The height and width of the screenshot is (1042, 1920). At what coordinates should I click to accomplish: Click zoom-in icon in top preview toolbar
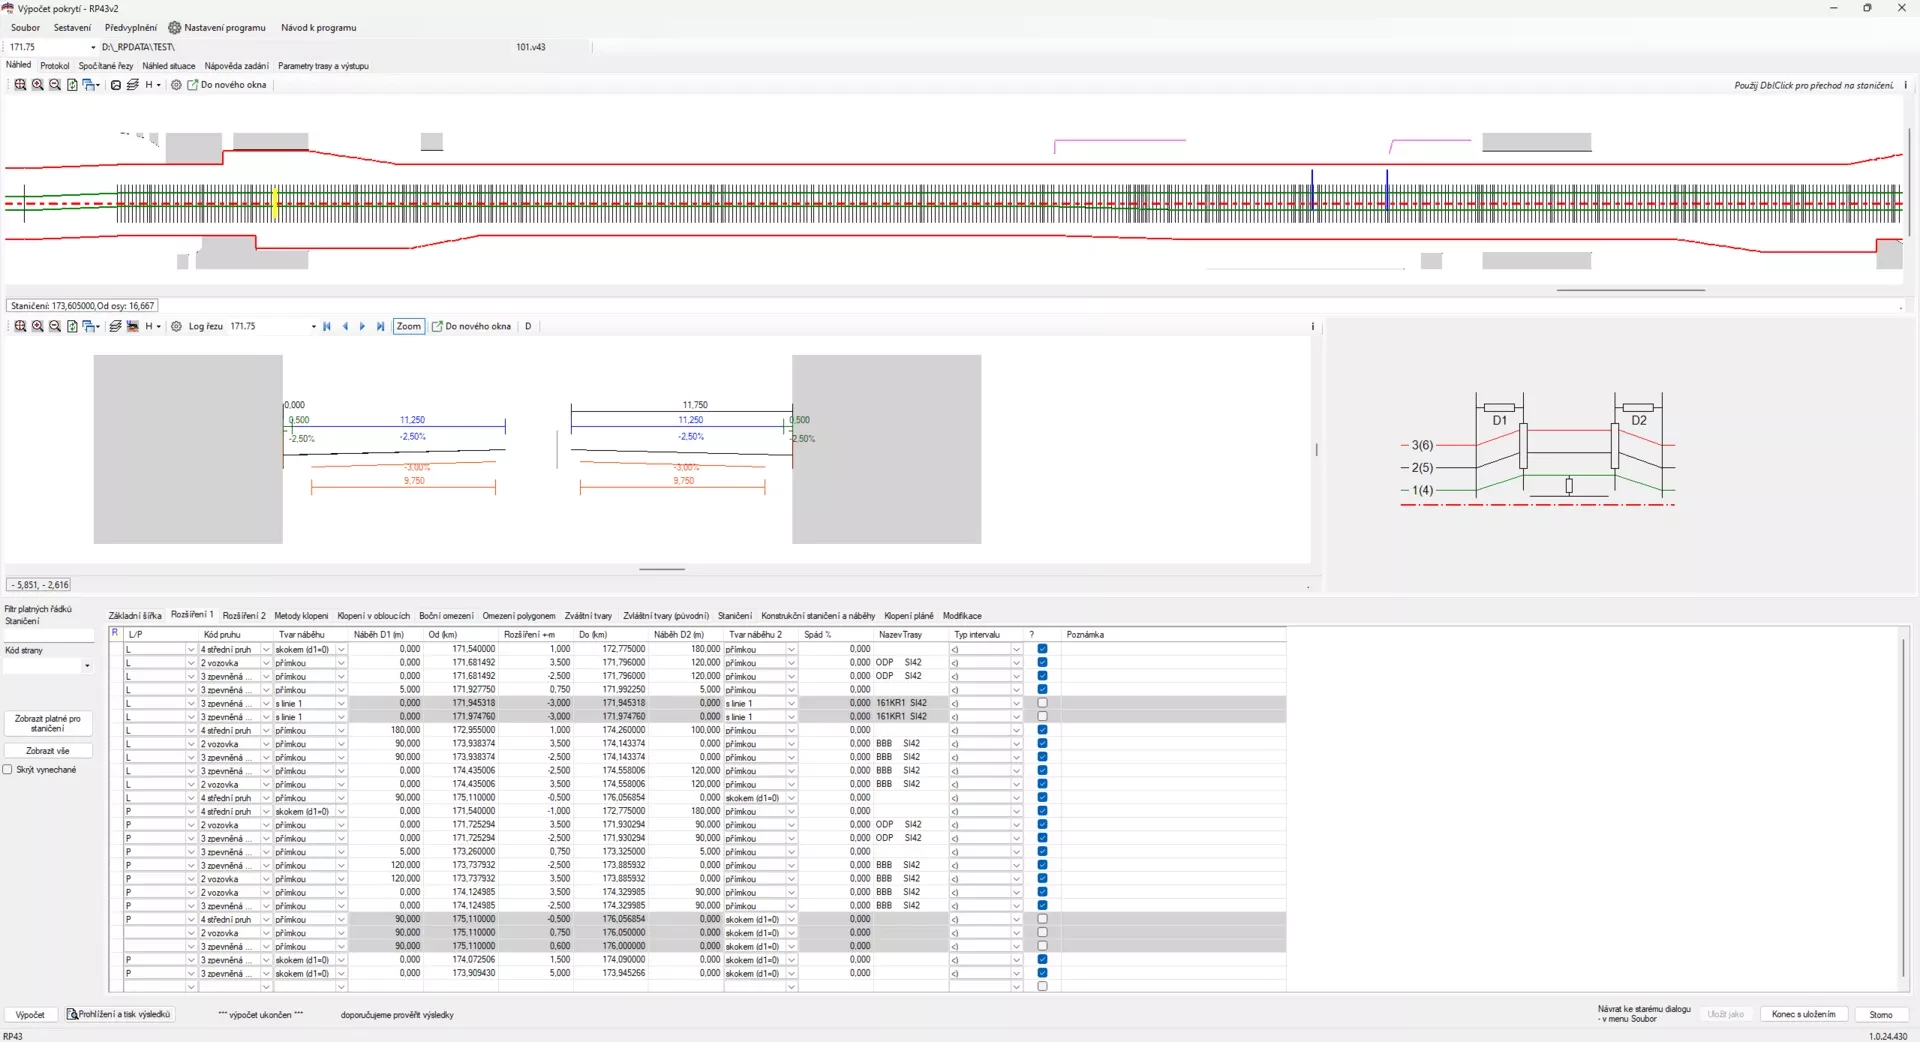point(37,85)
